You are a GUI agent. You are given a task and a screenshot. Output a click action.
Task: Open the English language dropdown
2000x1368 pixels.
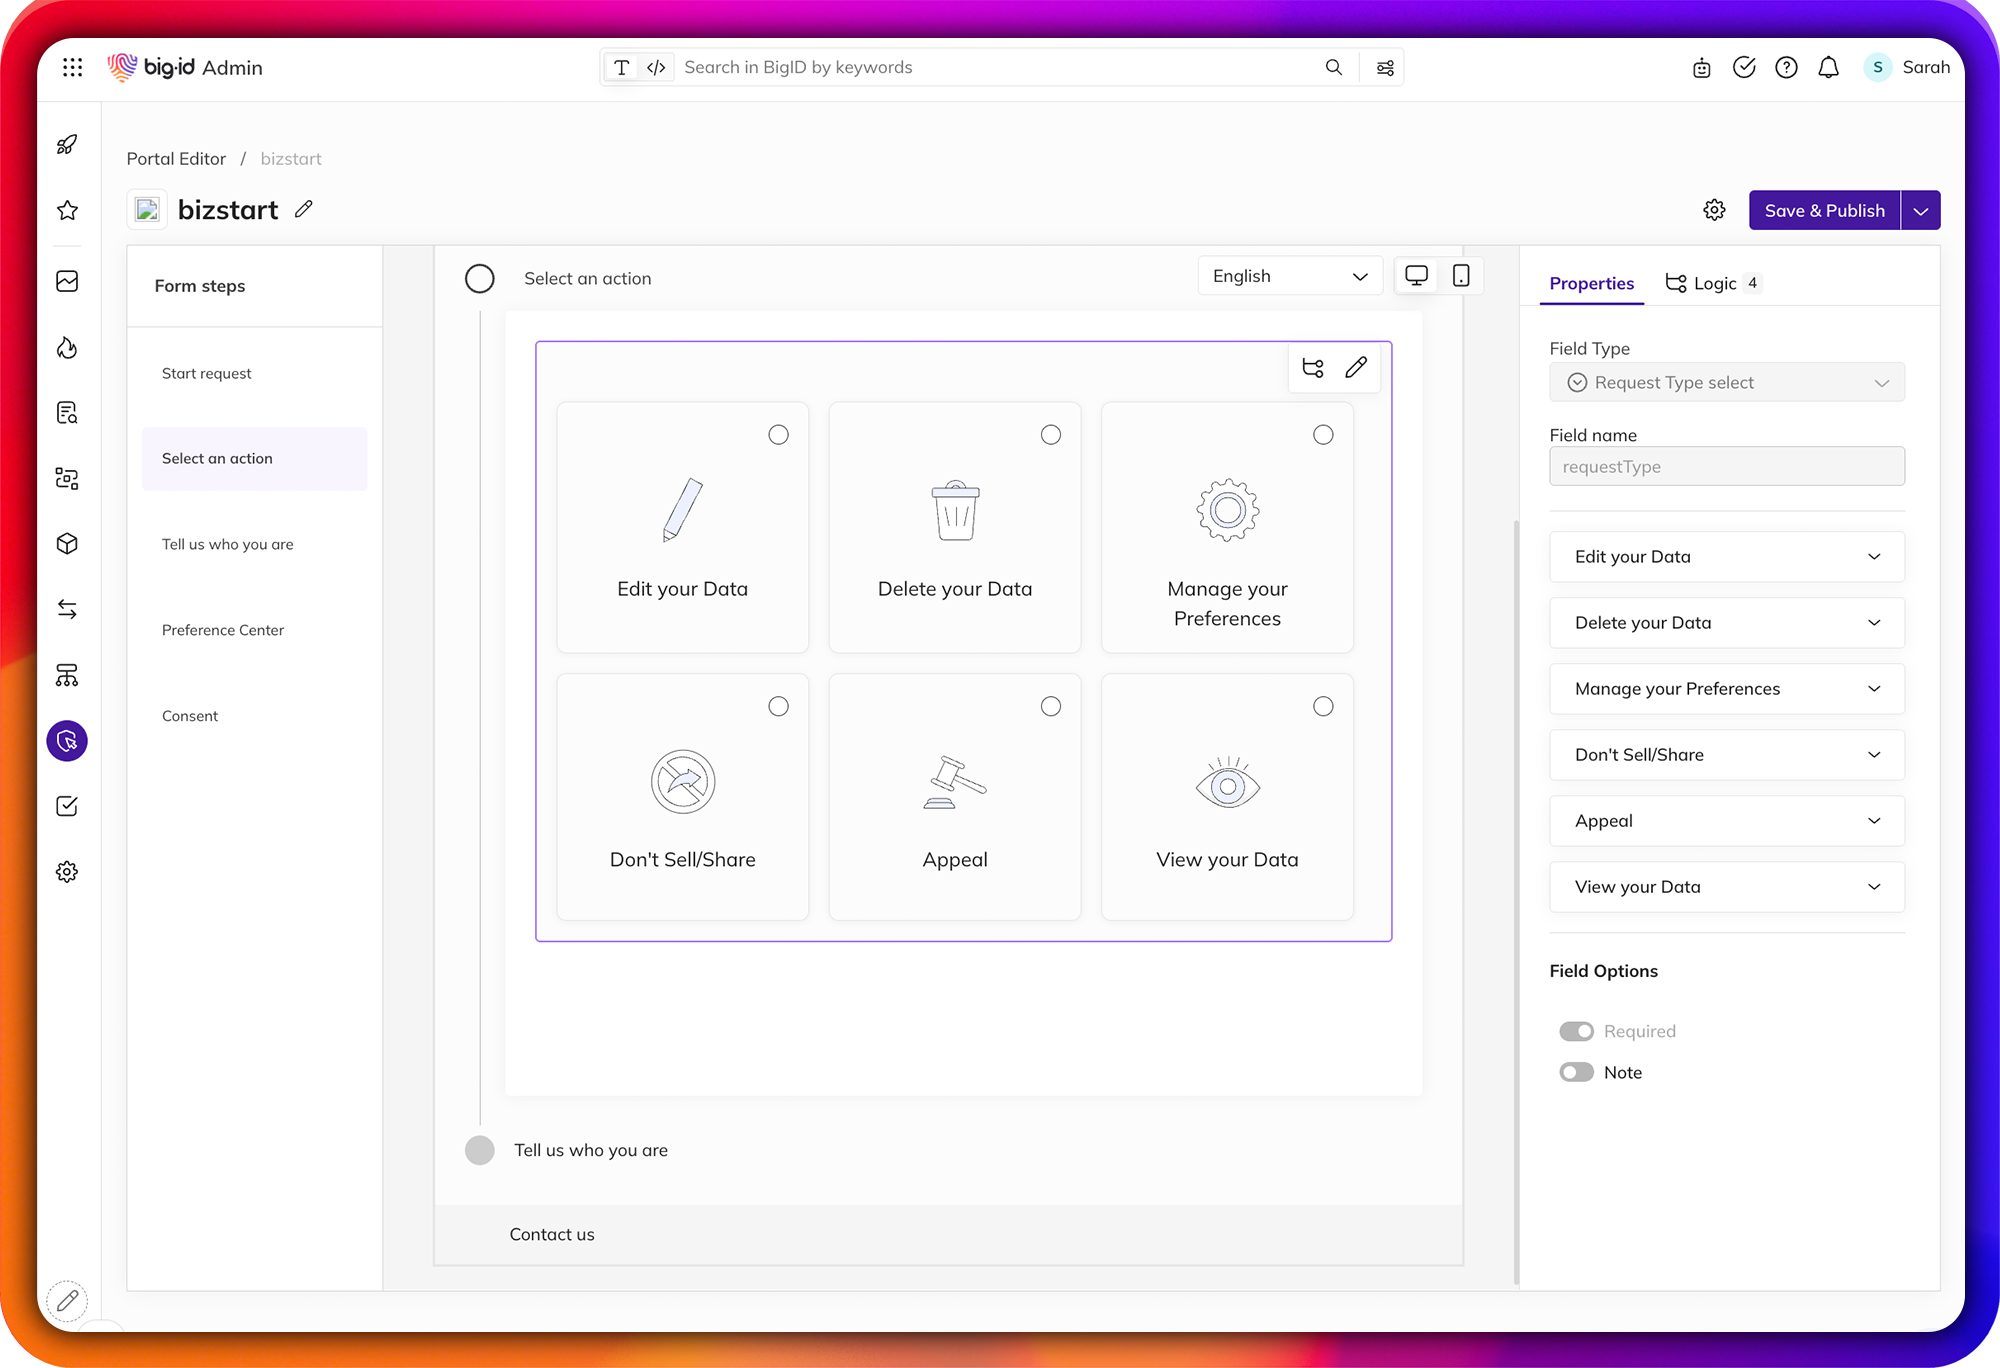(x=1289, y=276)
